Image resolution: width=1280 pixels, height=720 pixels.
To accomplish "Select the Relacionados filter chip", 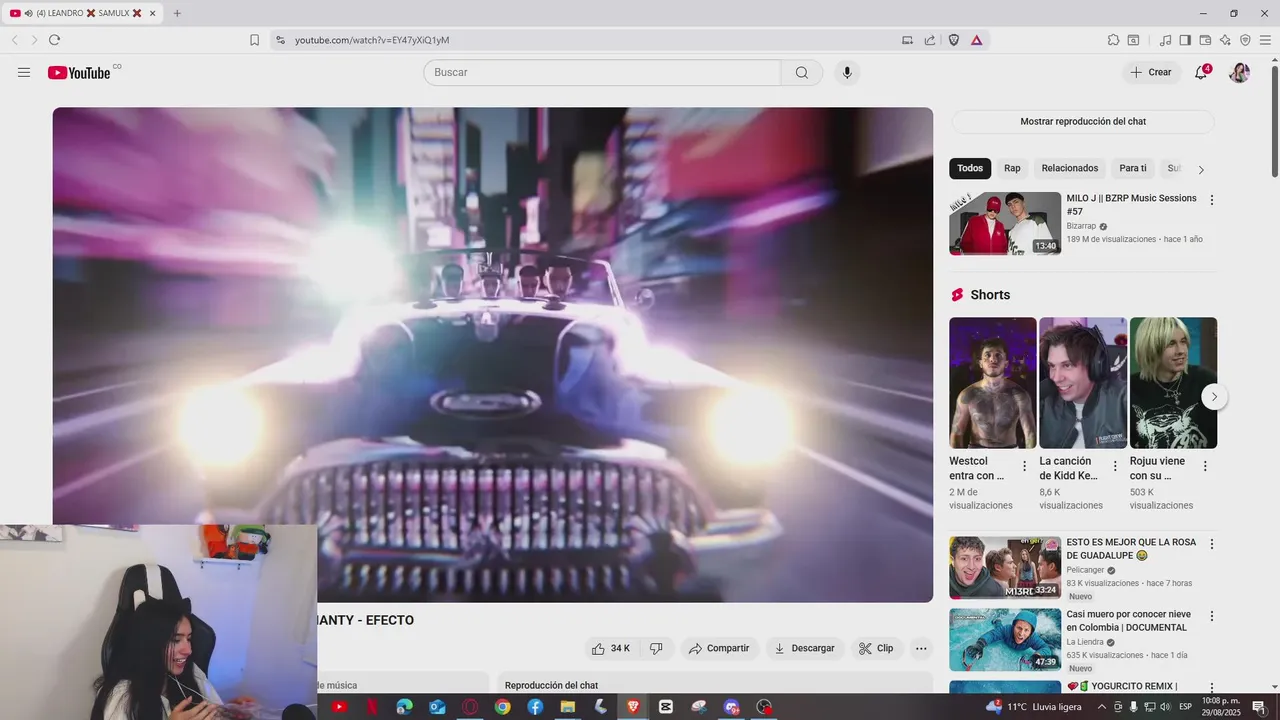I will 1070,168.
